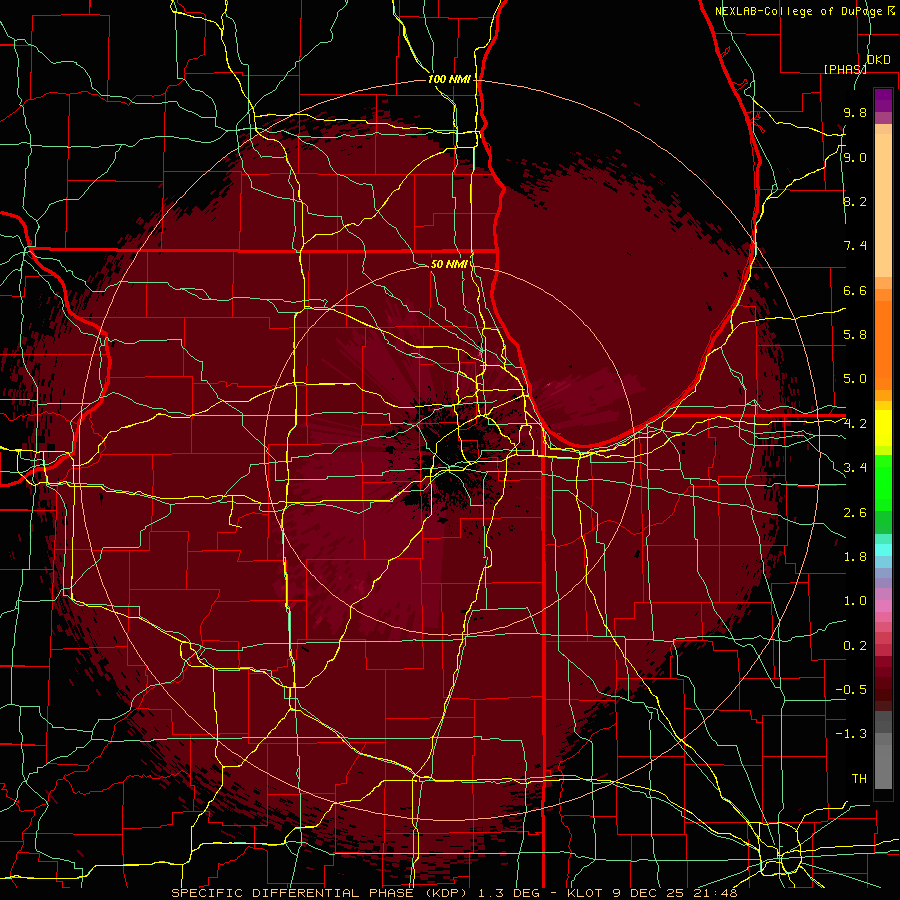Click the DKD label above the color scale
The height and width of the screenshot is (900, 900).
pyautogui.click(x=879, y=59)
